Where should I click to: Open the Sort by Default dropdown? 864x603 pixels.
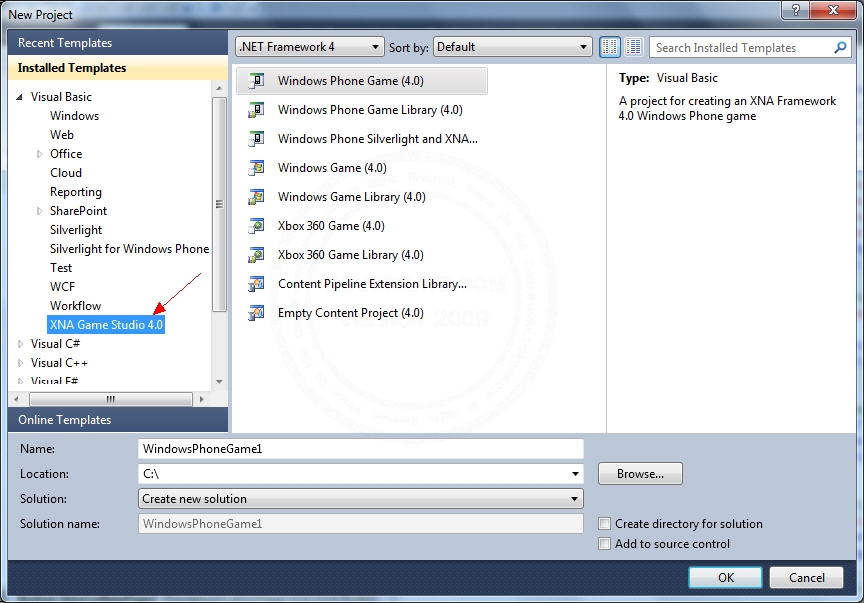point(512,47)
